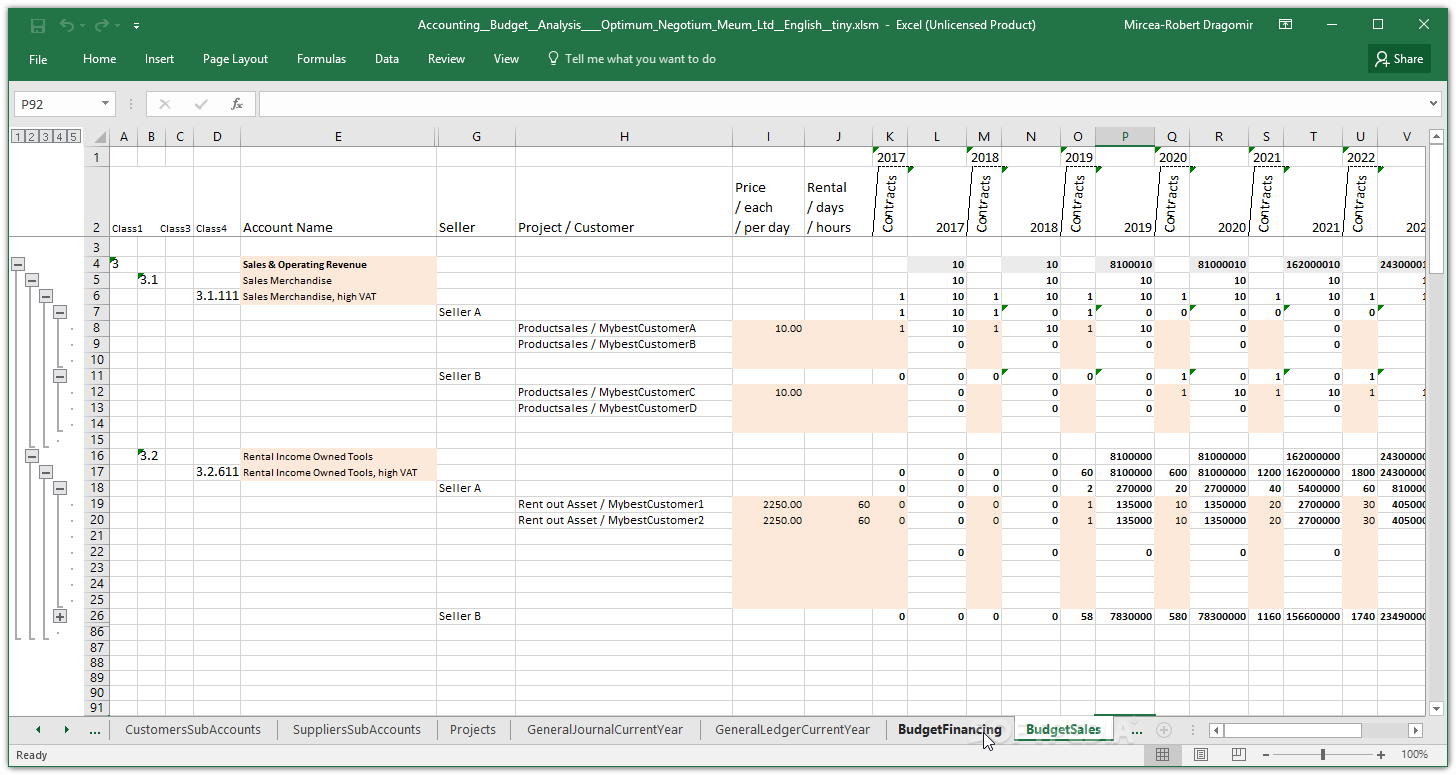This screenshot has height=775, width=1456.
Task: Show outline level 4
Action: pyautogui.click(x=60, y=137)
